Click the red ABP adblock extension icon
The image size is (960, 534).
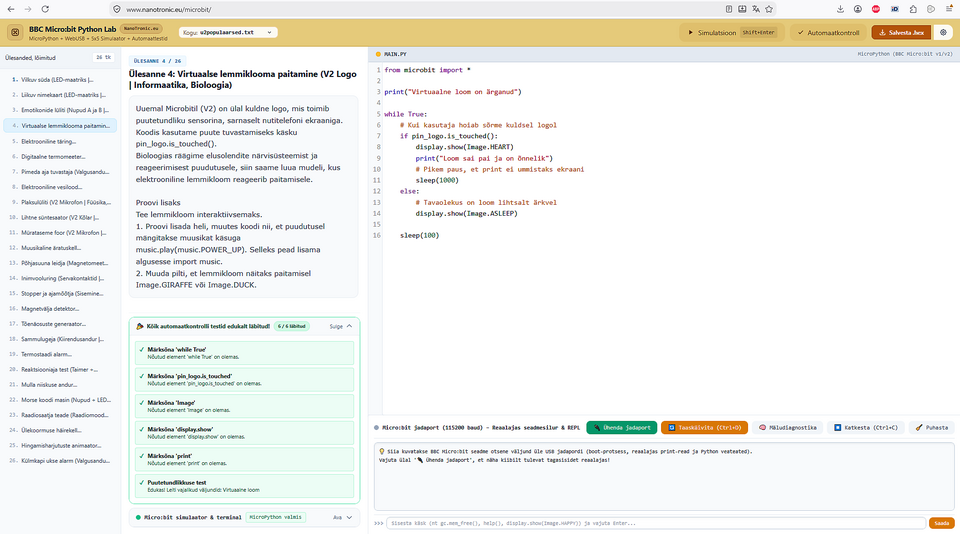click(876, 9)
